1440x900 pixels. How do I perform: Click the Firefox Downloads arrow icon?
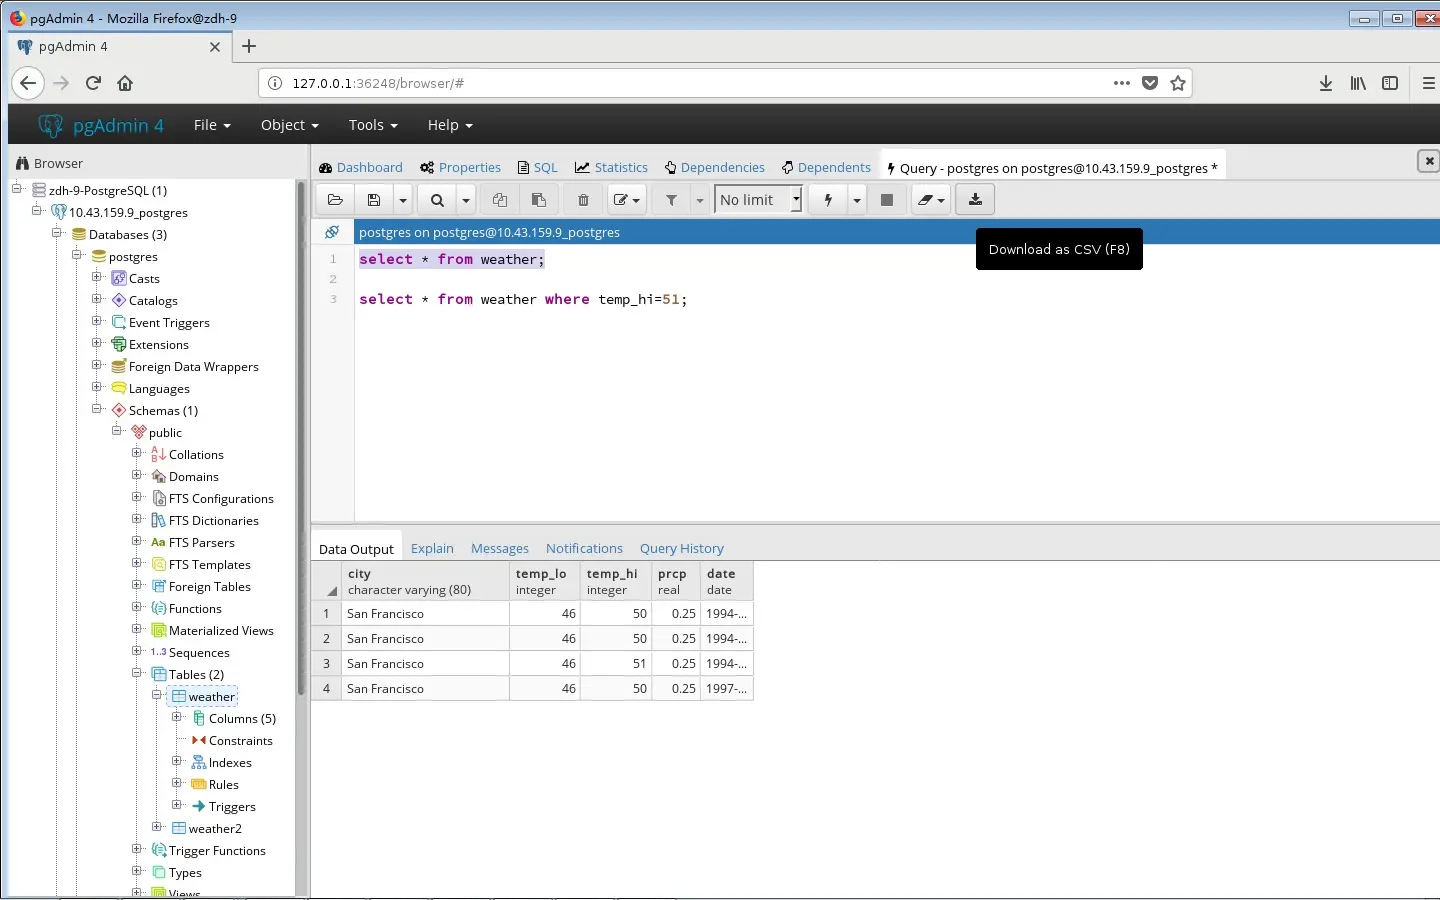pyautogui.click(x=1326, y=83)
